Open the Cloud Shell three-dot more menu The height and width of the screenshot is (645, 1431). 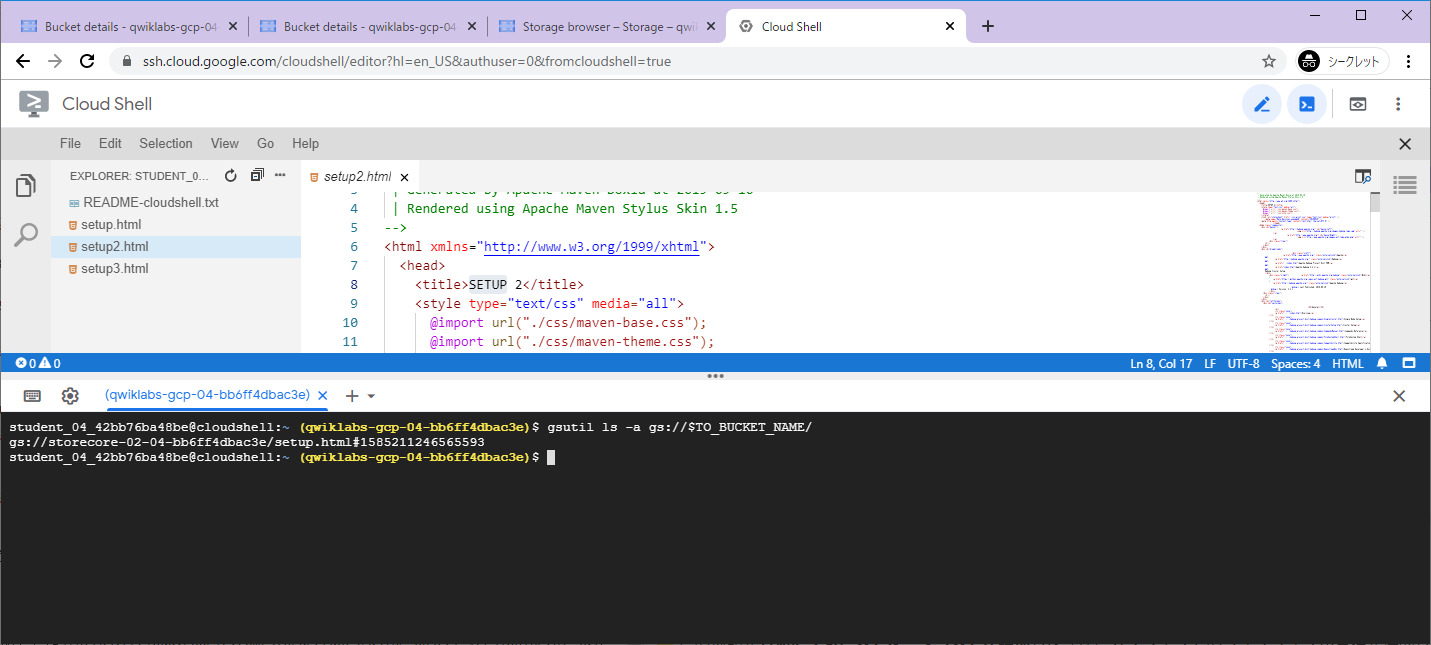point(1399,104)
